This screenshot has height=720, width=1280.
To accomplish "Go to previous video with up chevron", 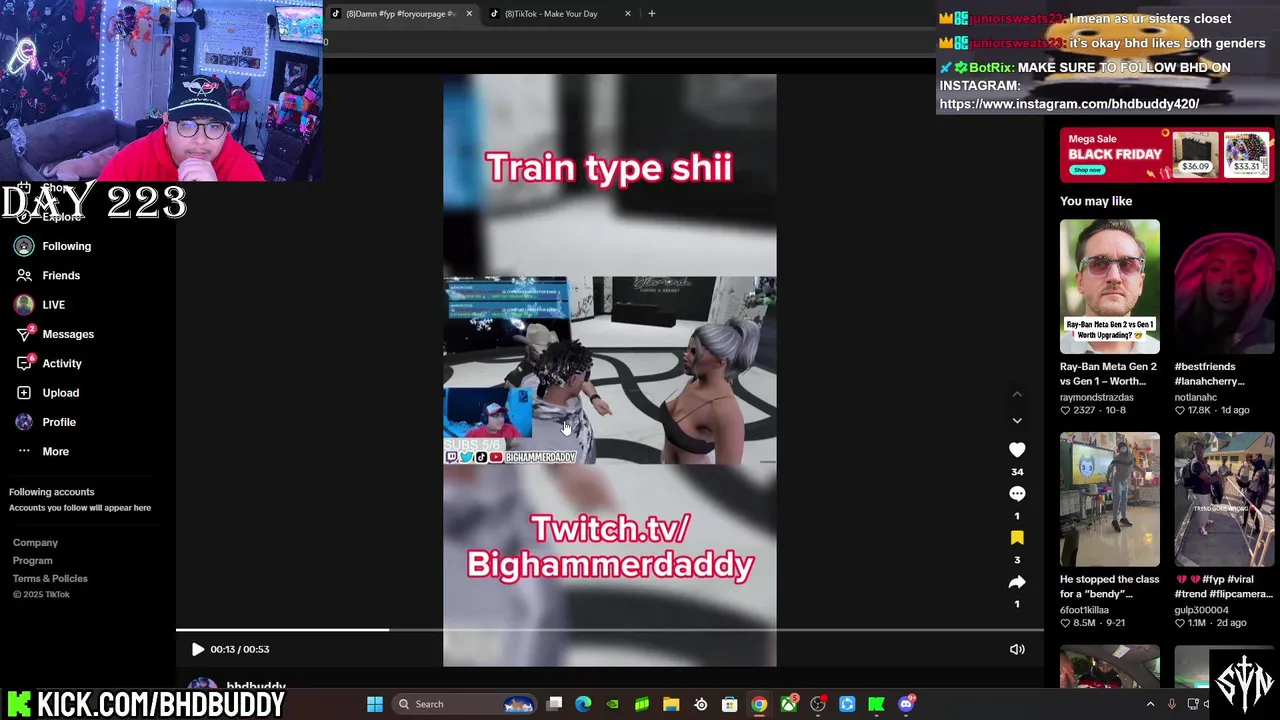I will (x=1017, y=395).
